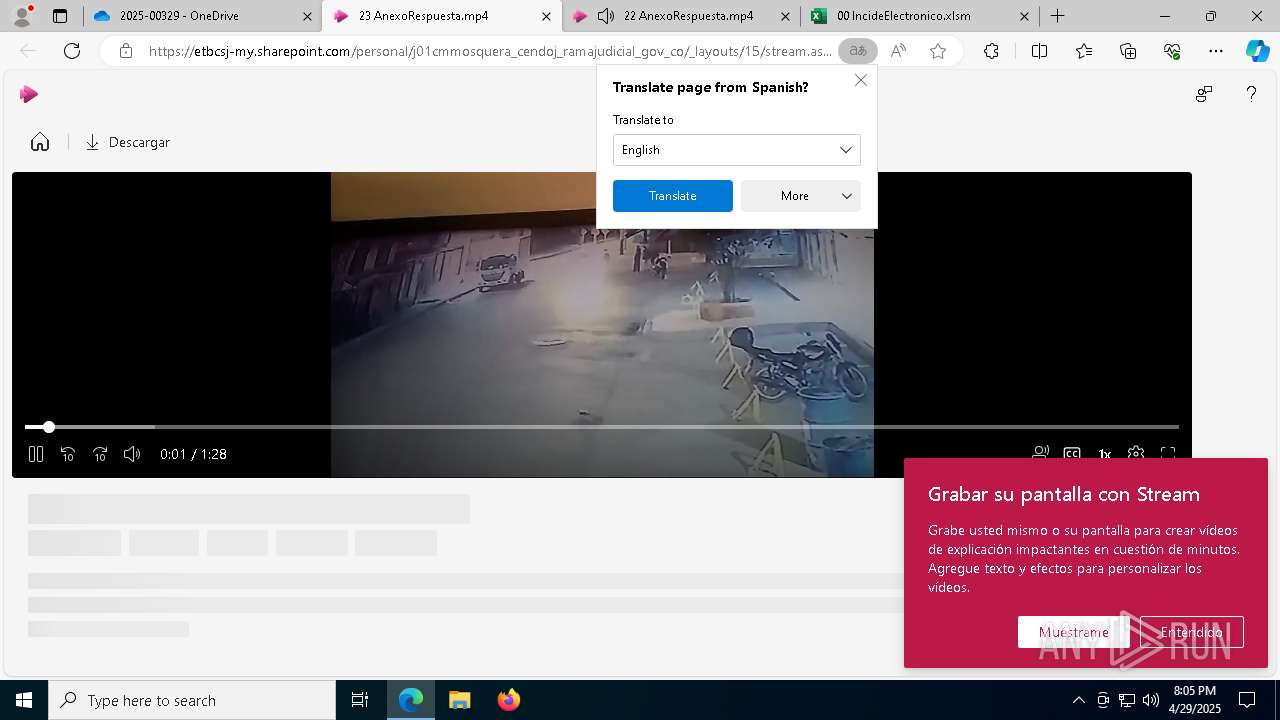Go to the Stream home icon
1280x720 pixels.
point(40,142)
